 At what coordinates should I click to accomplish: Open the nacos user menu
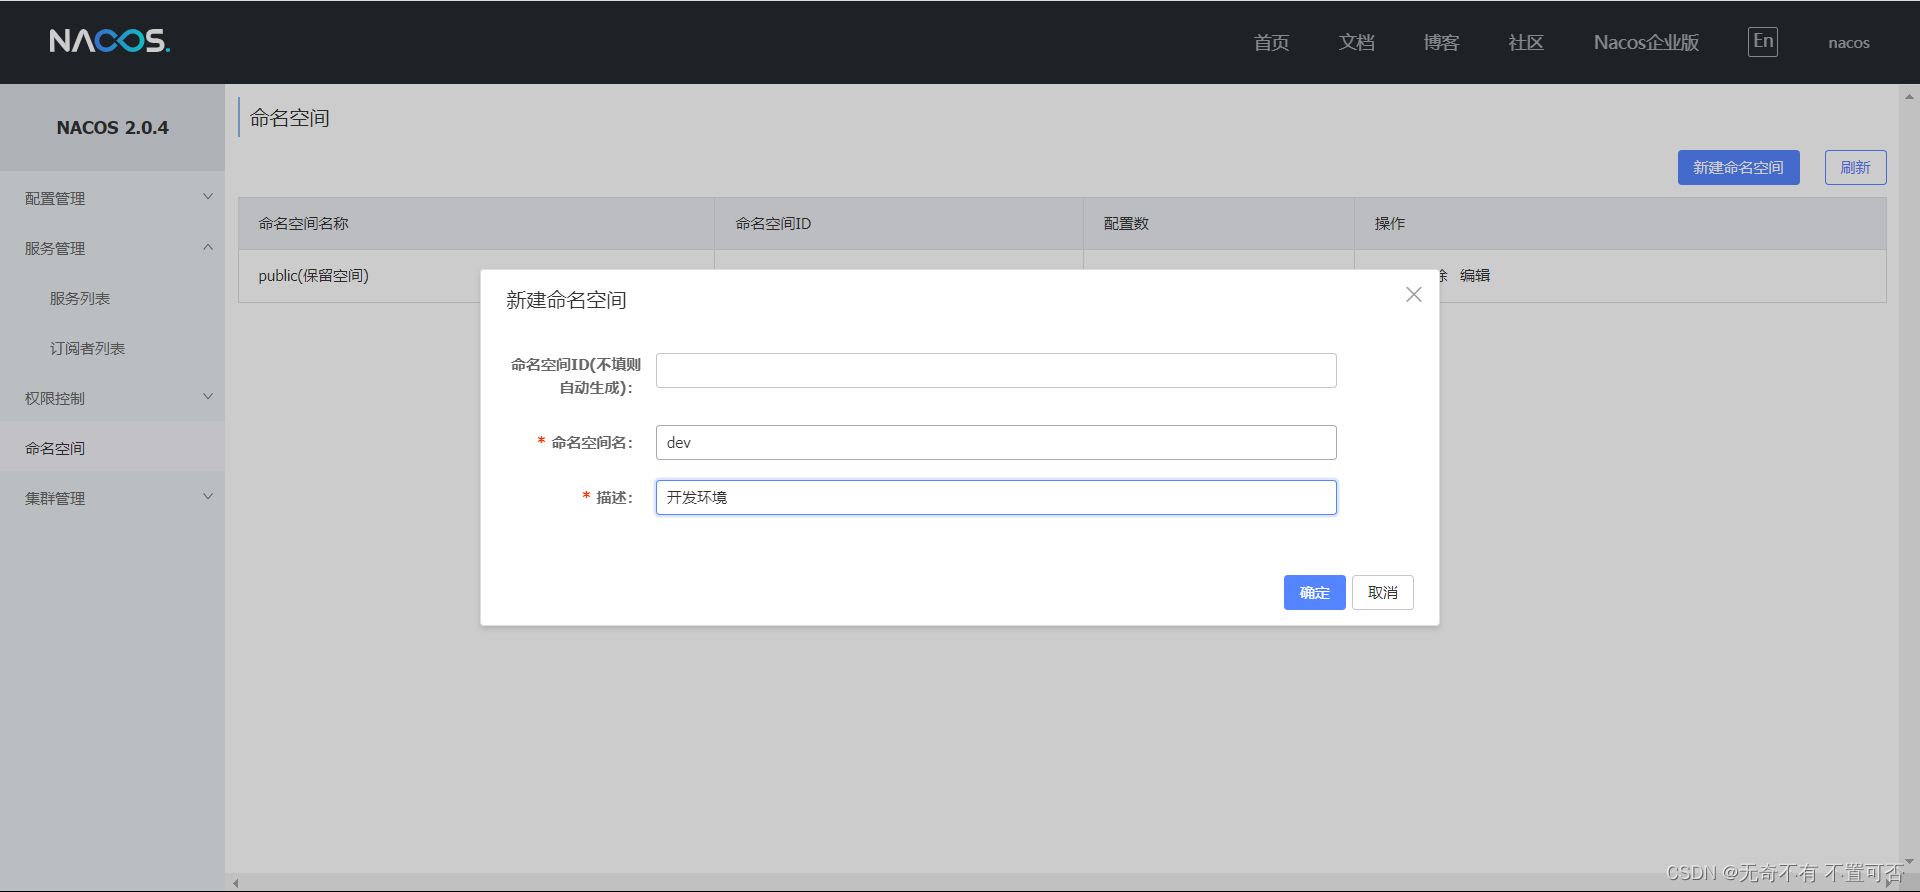[1848, 43]
